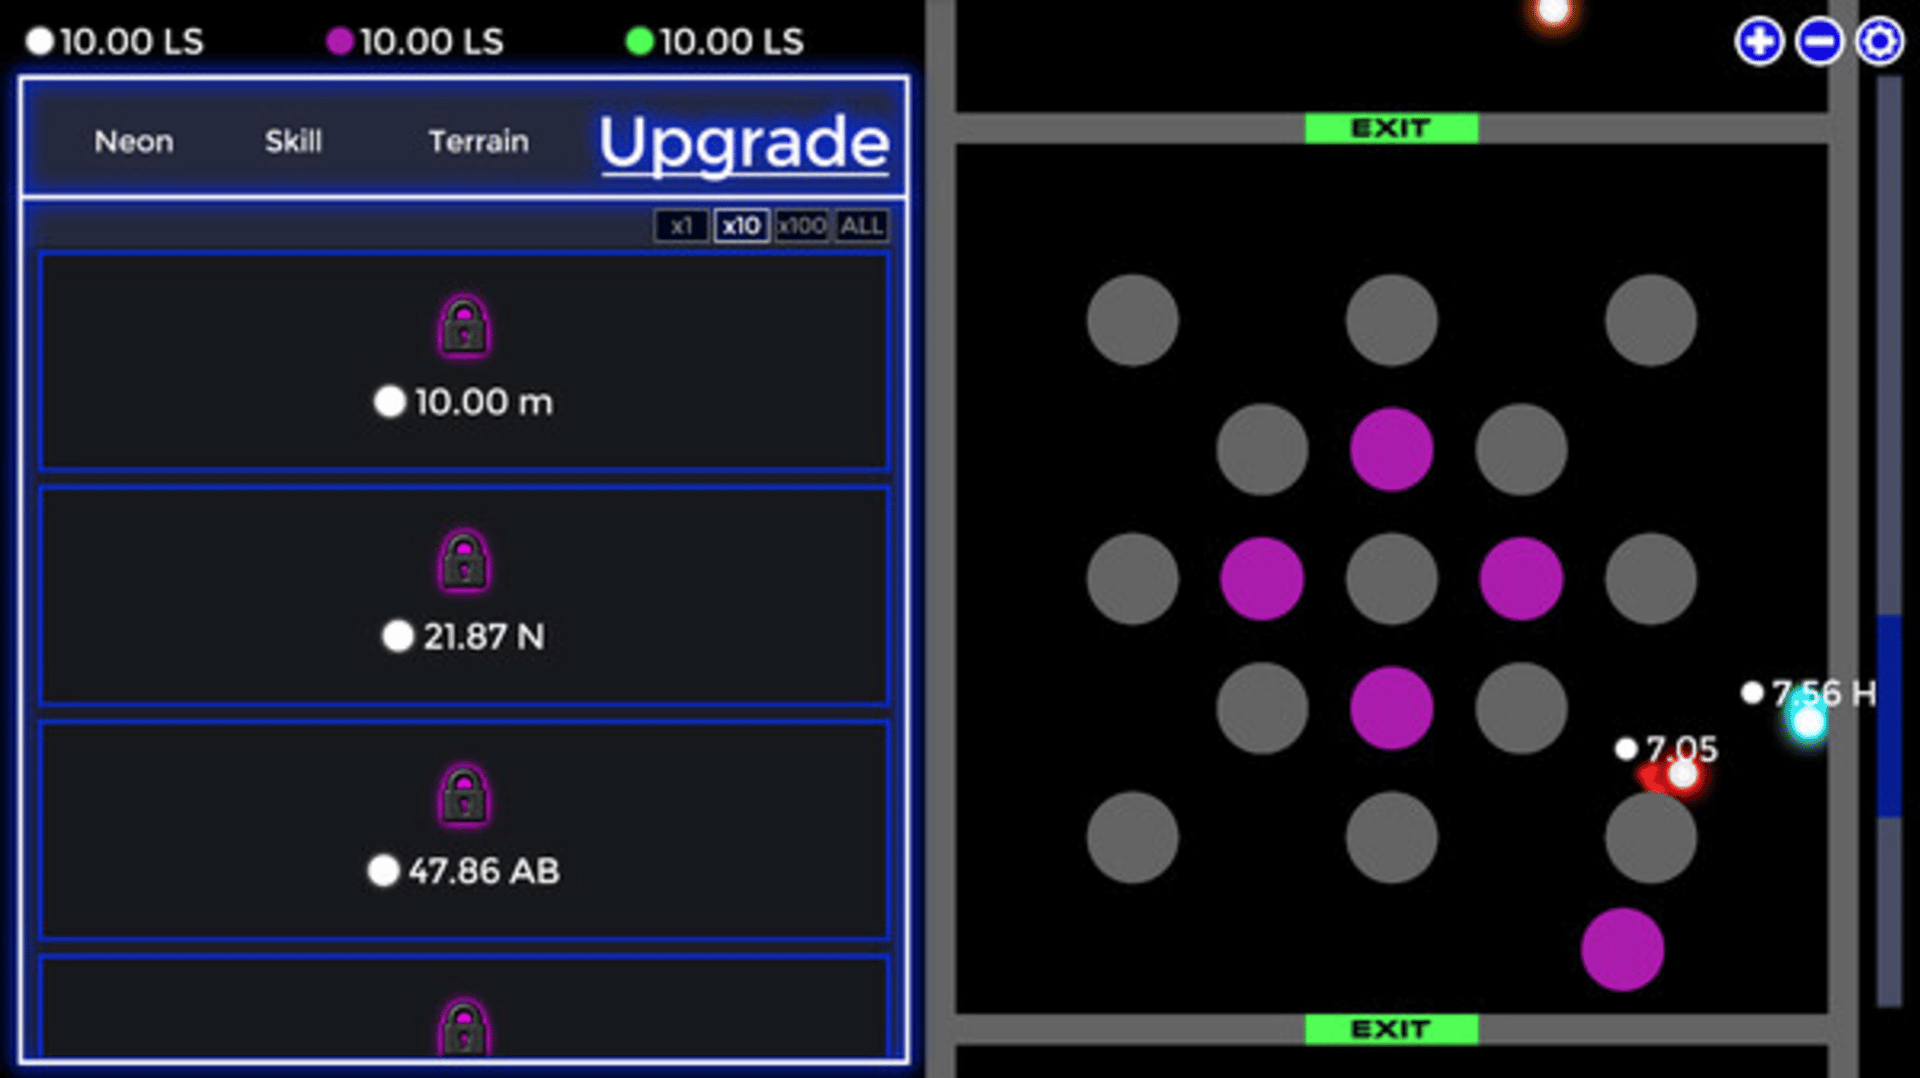The width and height of the screenshot is (1920, 1078).
Task: Switch to the Terrain tab
Action: pos(478,142)
